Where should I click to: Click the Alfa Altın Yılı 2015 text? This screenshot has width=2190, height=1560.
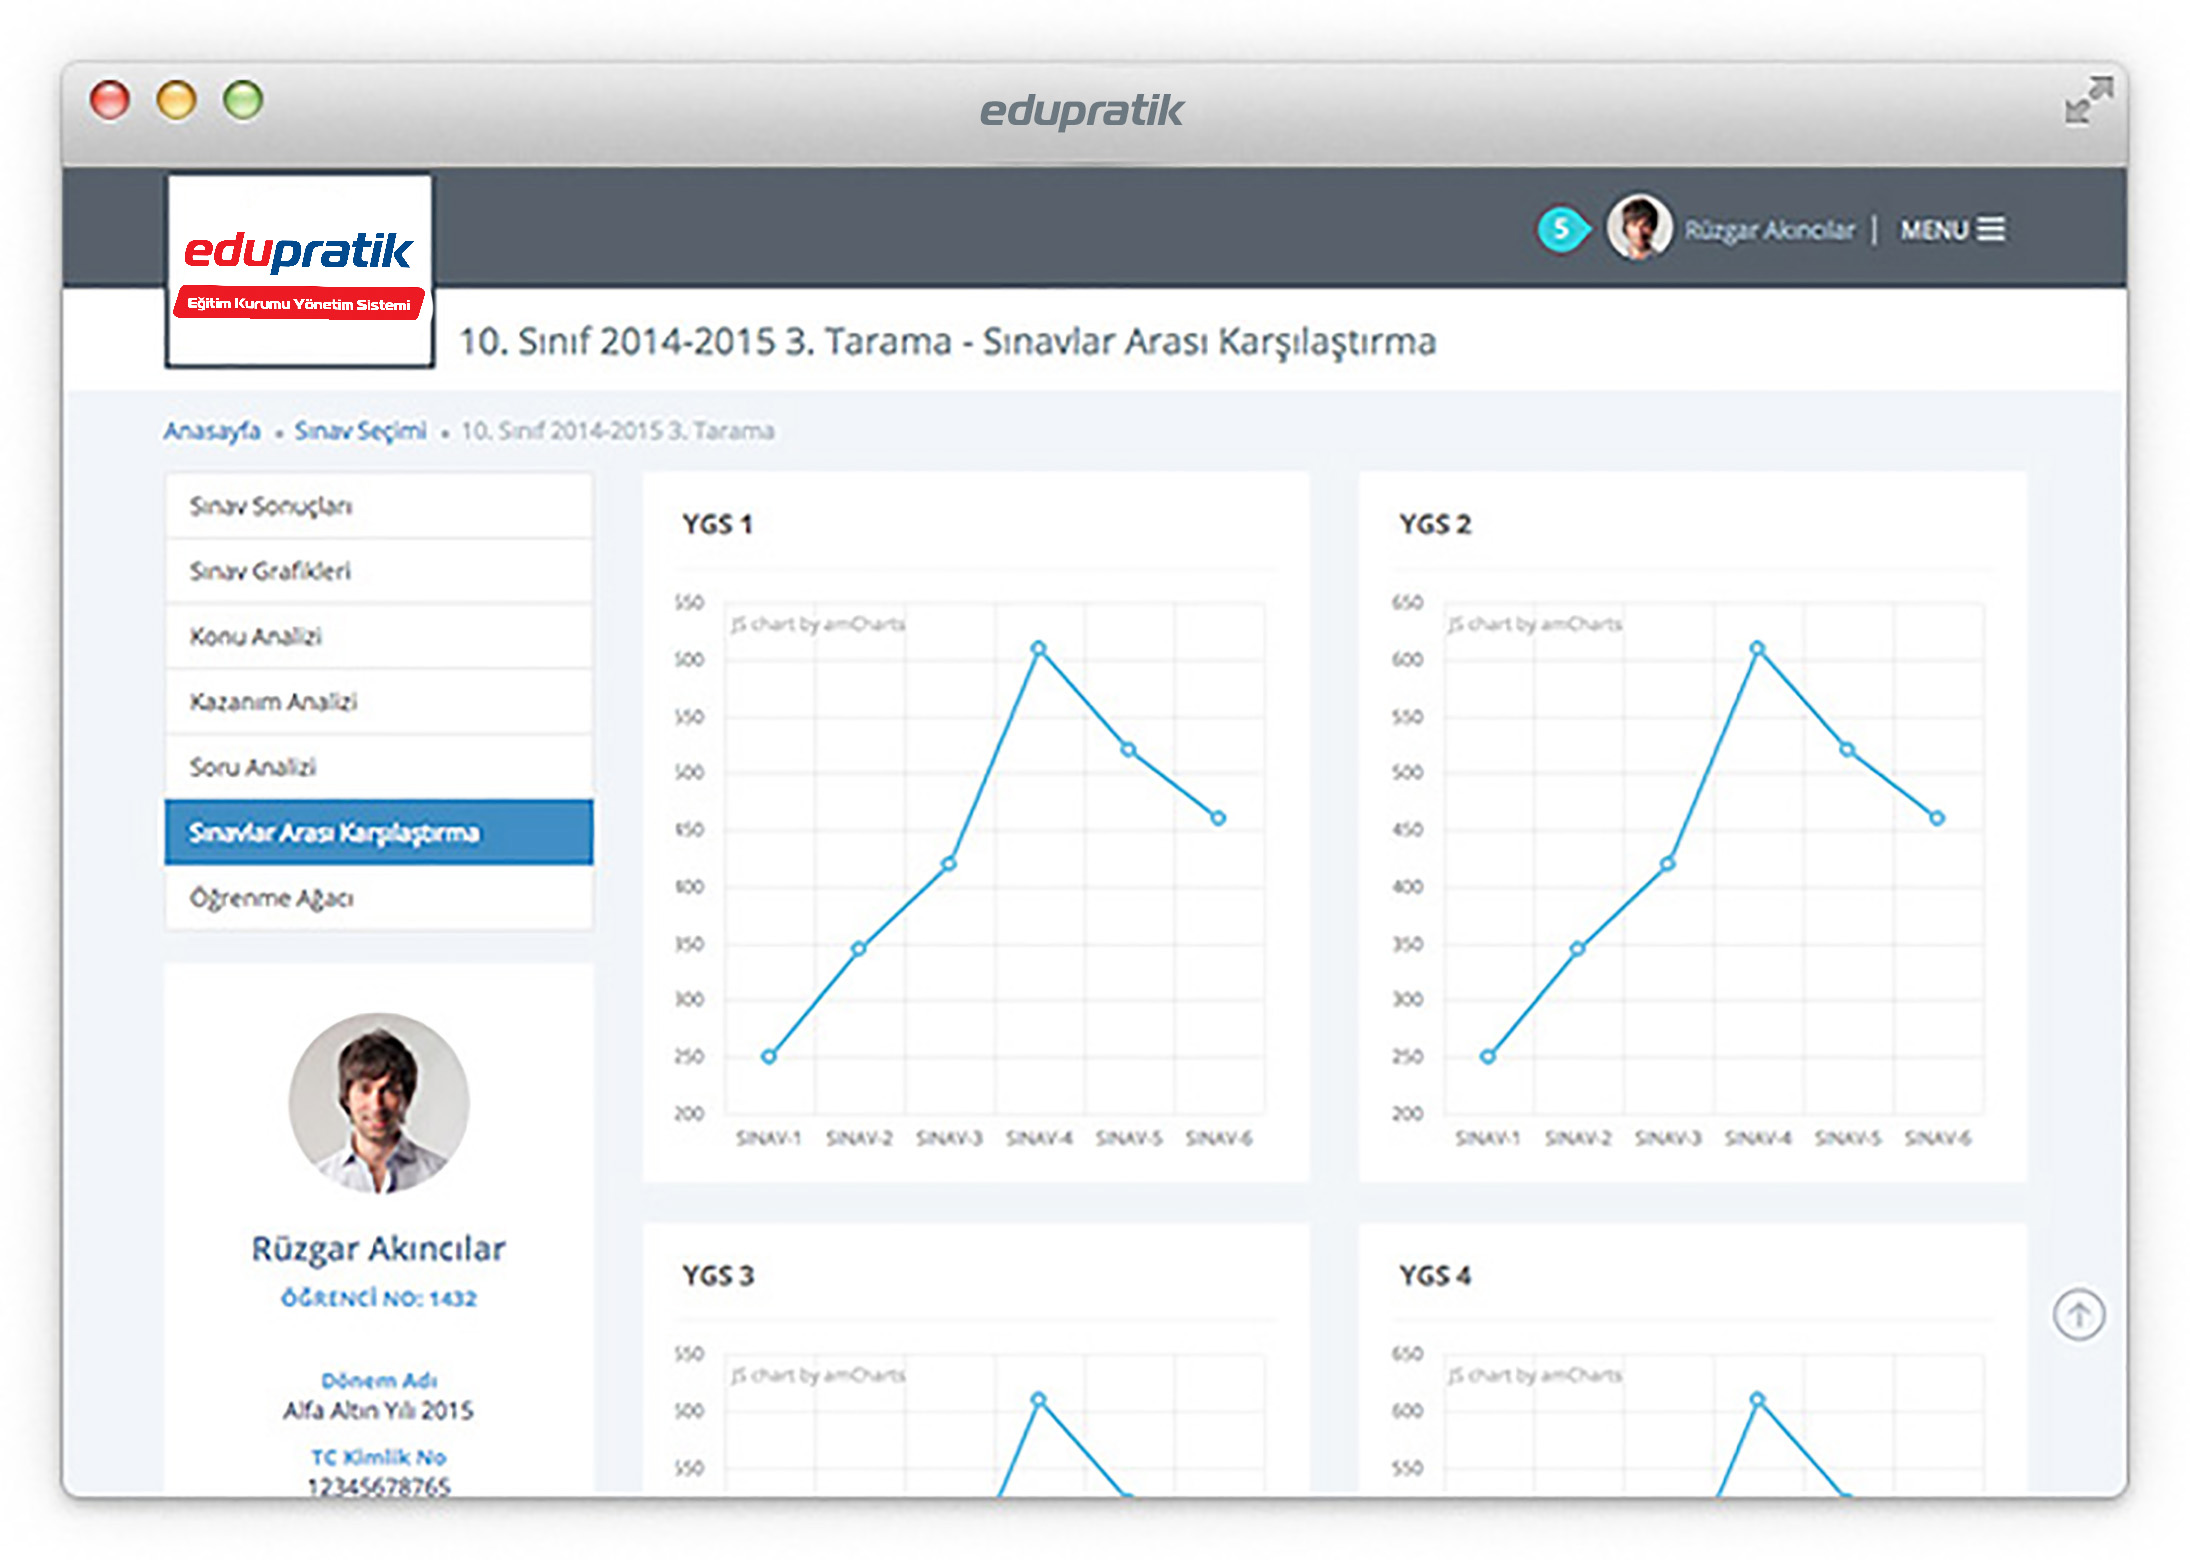tap(379, 1410)
